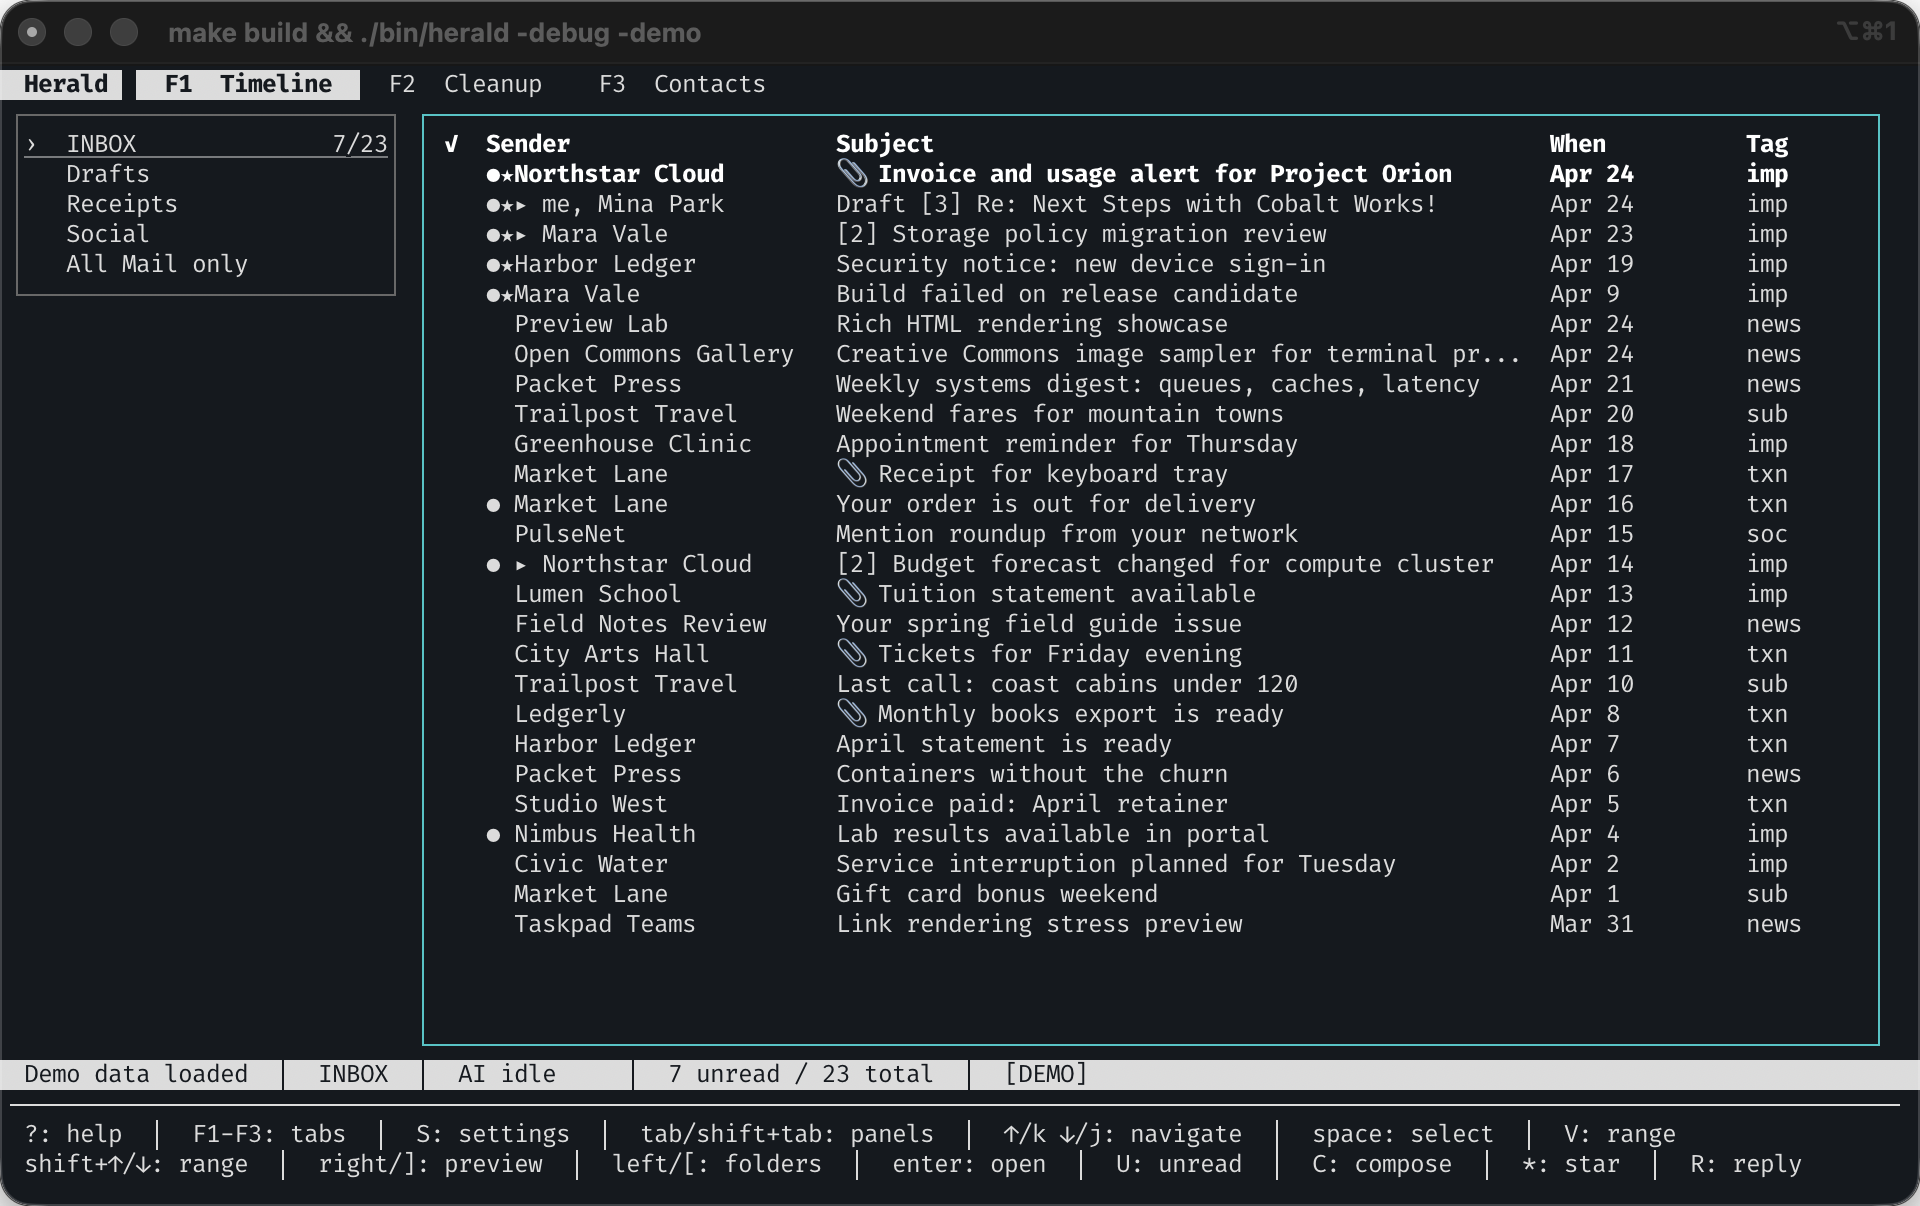Image resolution: width=1920 pixels, height=1206 pixels.
Task: Click the unread dot beside Market Lane out for delivery
Action: pyautogui.click(x=493, y=505)
